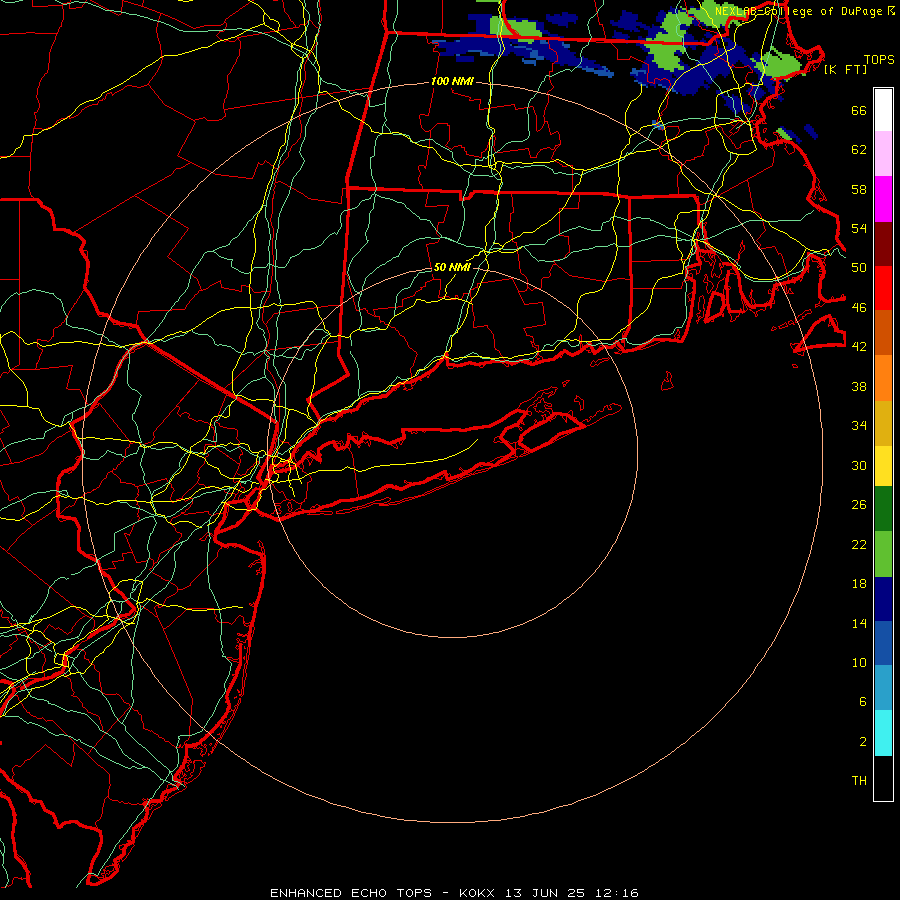
Task: Click the medium blue legend swatch
Action: pos(883,643)
